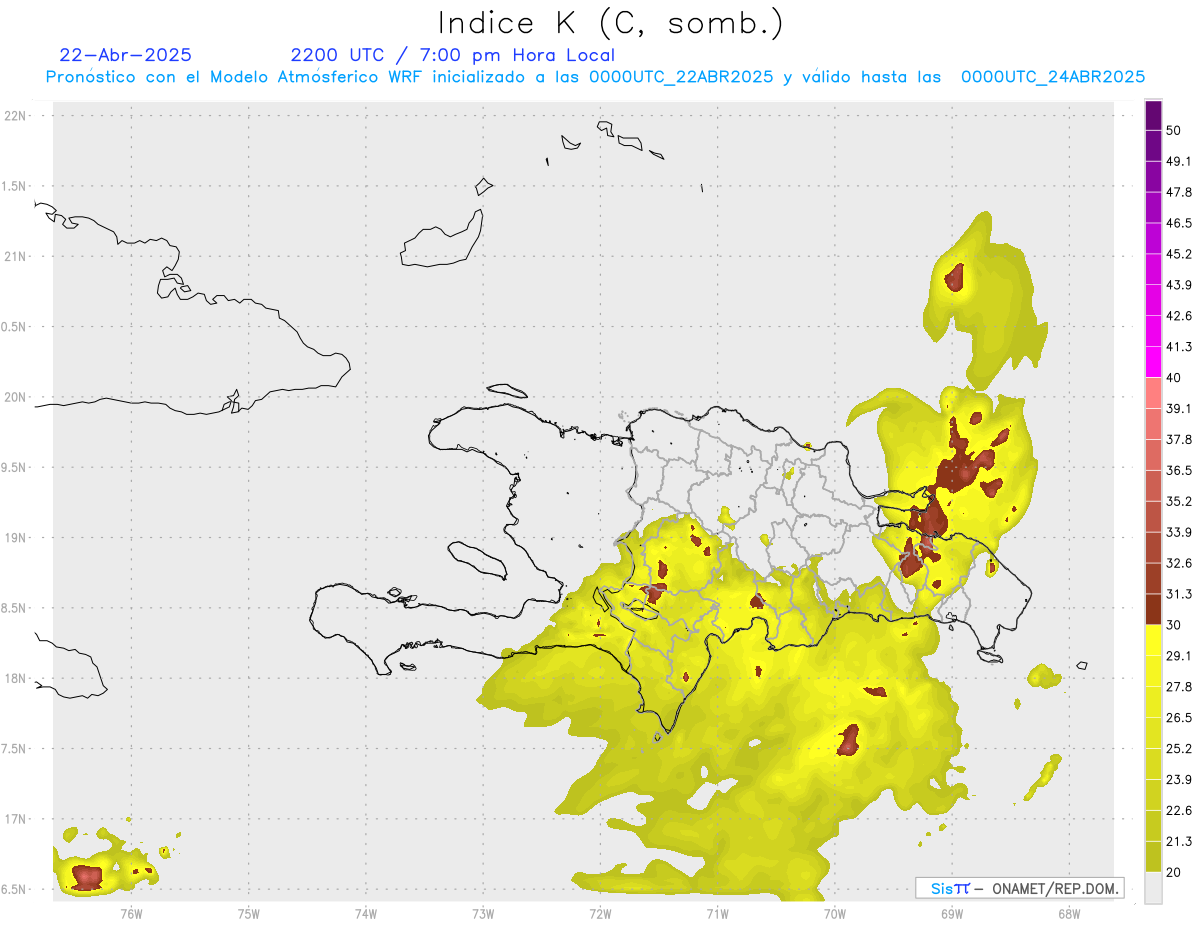
Task: Select the initialization stamp "0000UTC_22ABR2025"
Action: tap(680, 77)
